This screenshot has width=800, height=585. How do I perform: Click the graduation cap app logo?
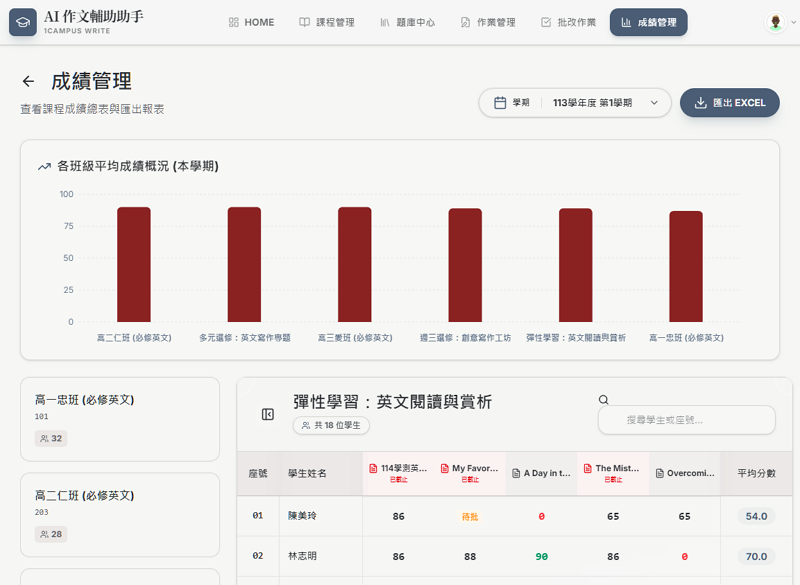(x=22, y=22)
